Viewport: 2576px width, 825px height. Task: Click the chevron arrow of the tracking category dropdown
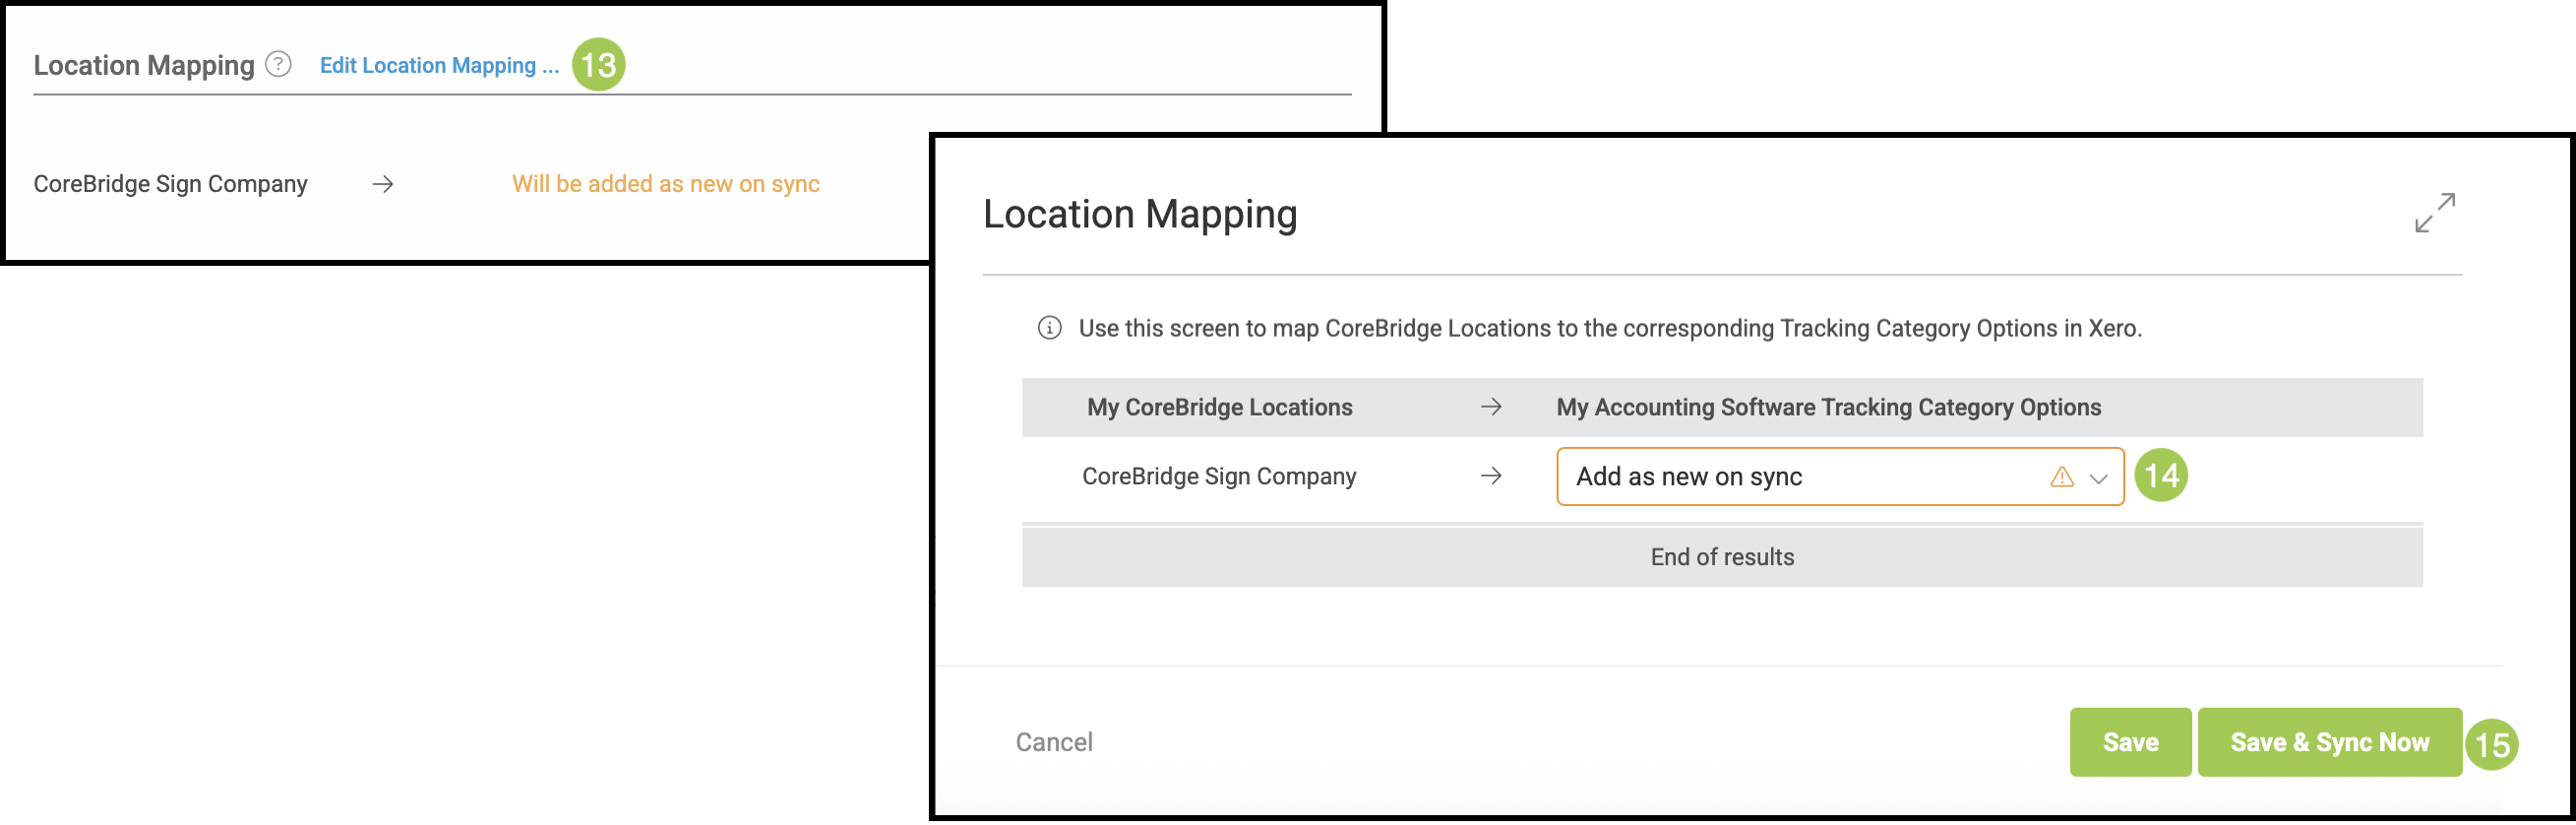pyautogui.click(x=2098, y=478)
